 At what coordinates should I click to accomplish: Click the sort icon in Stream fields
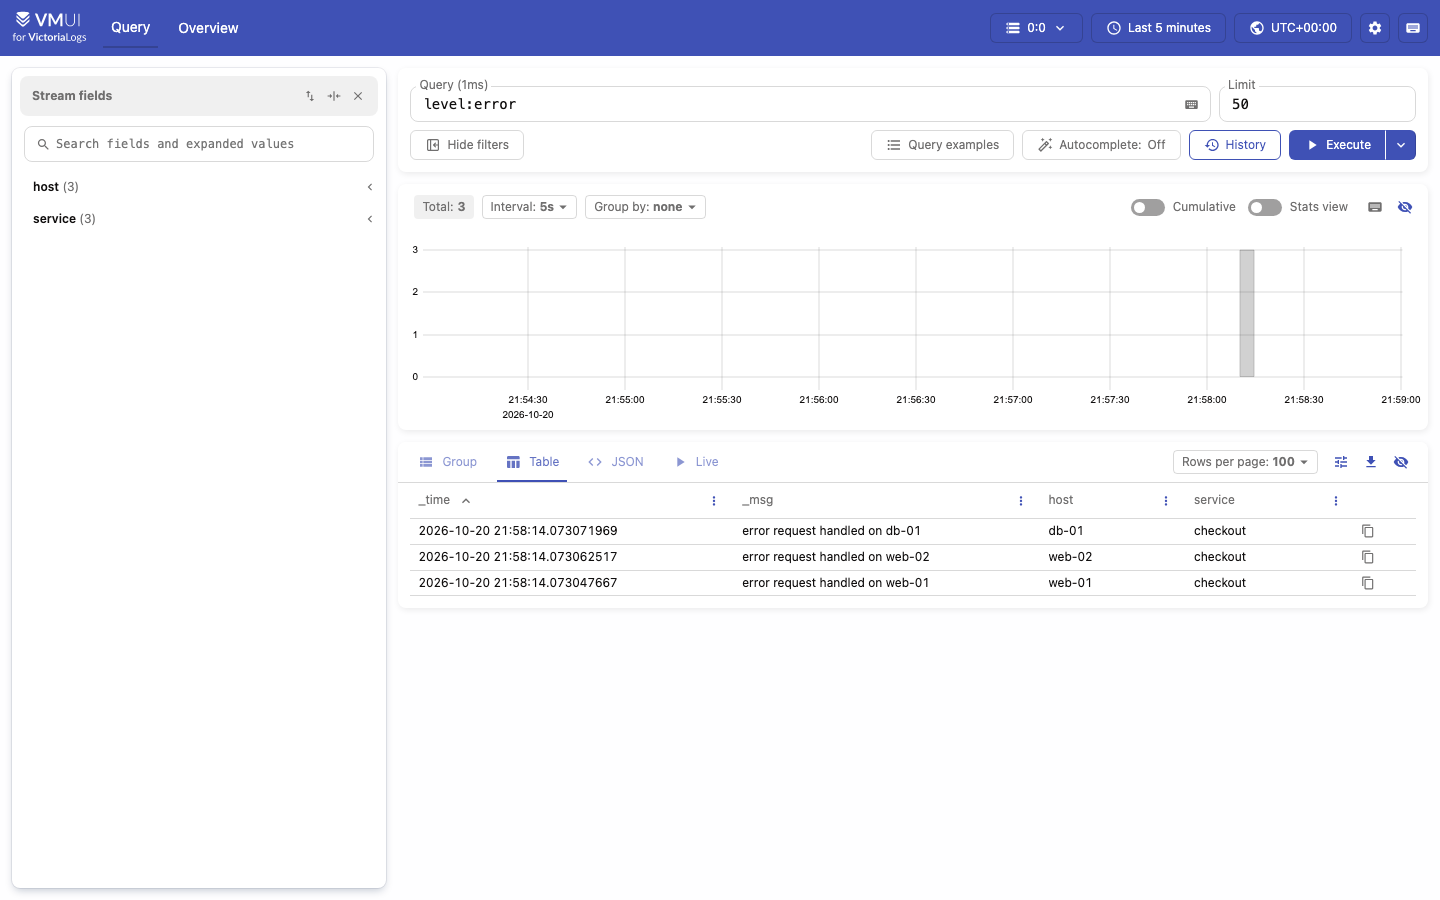(310, 96)
